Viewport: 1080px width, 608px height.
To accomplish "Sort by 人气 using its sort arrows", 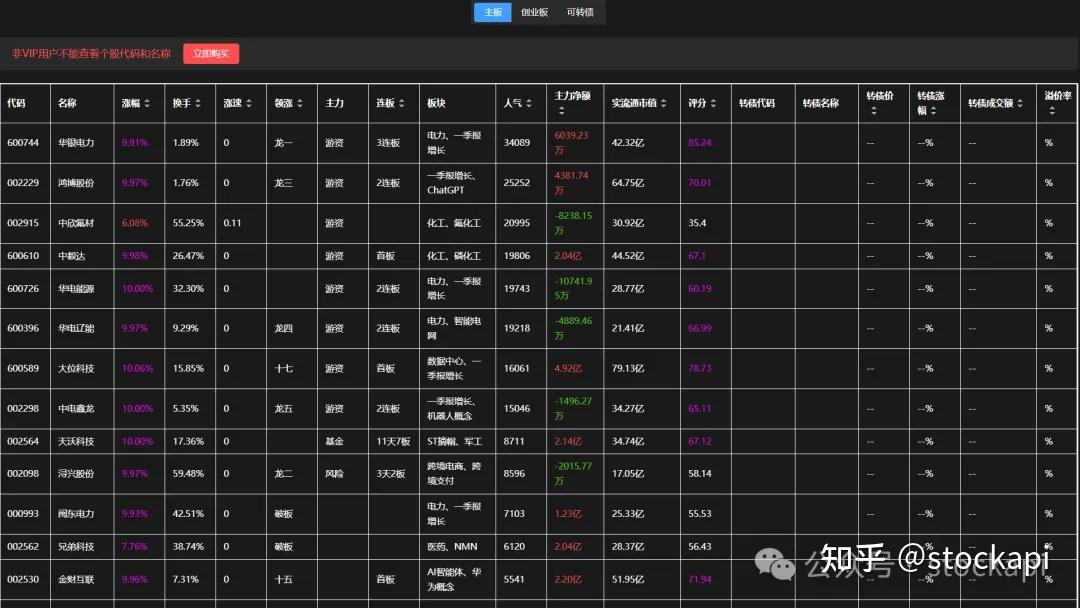I will coord(527,103).
